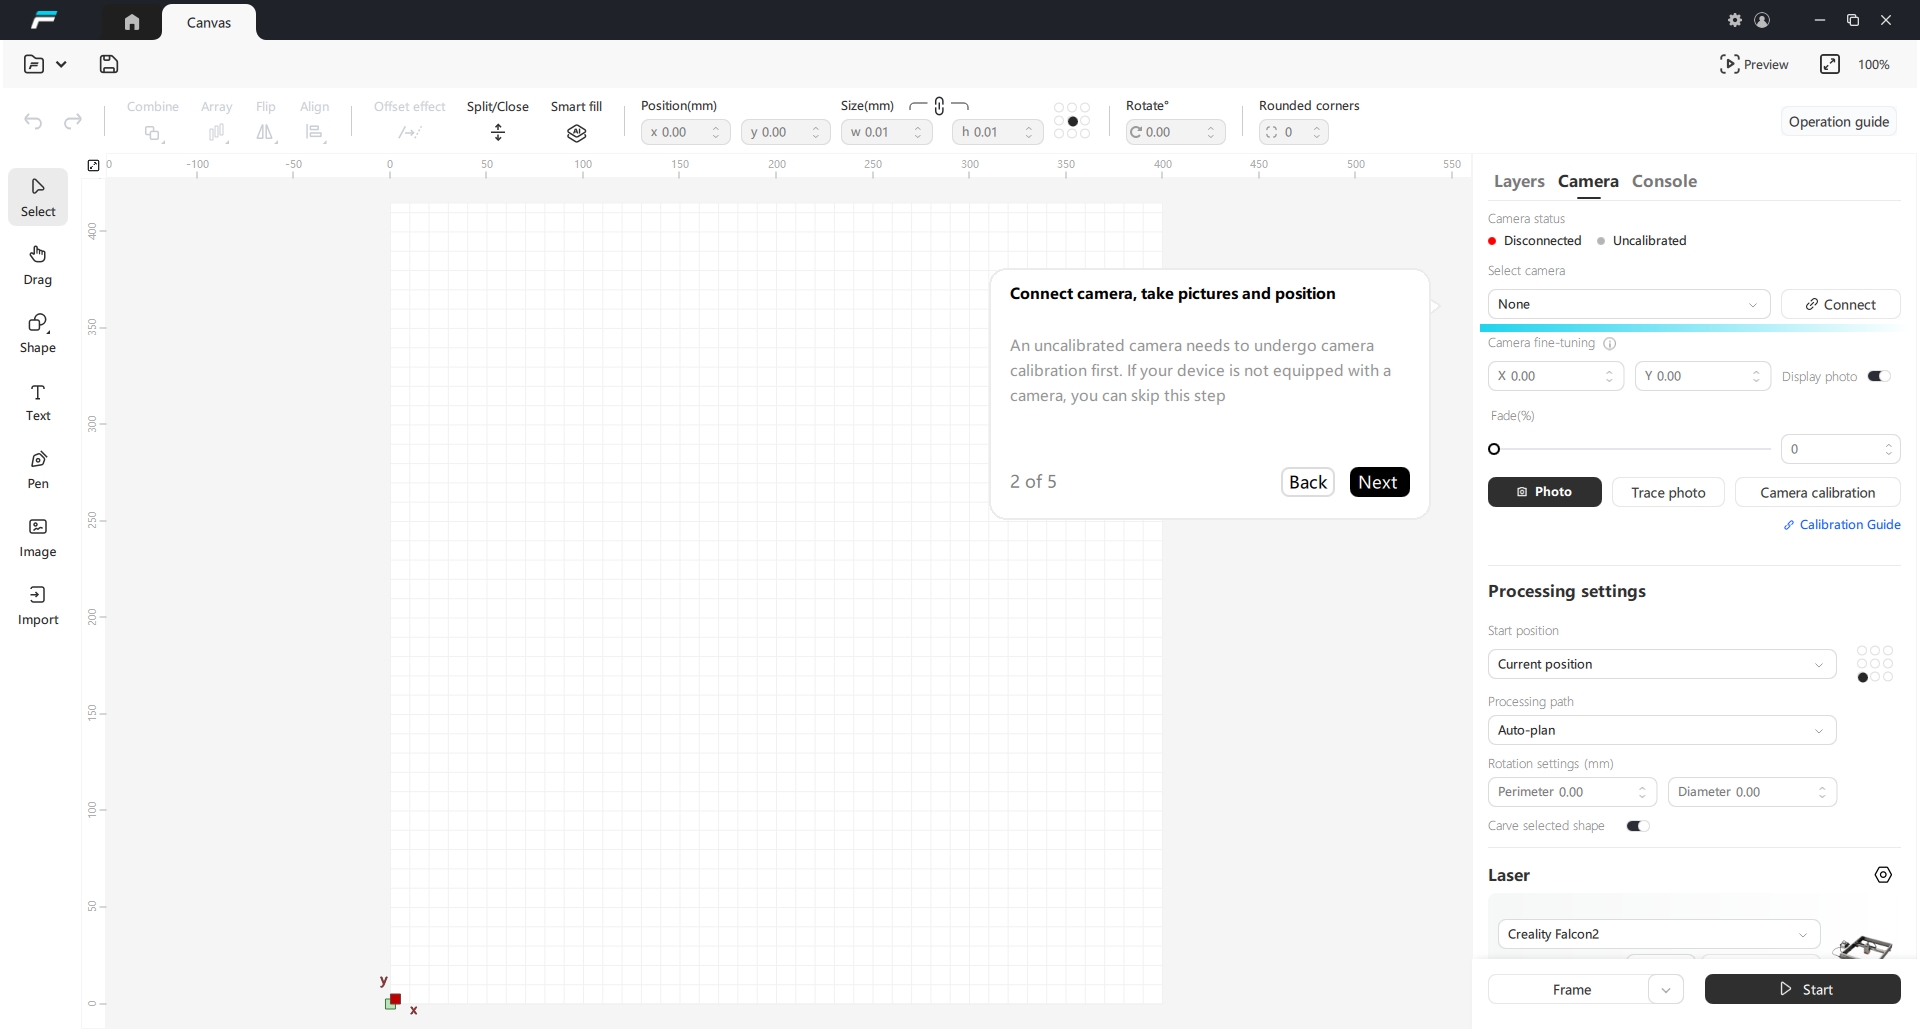
Task: Expand the Processing path Auto-plan dropdown
Action: pos(1660,730)
